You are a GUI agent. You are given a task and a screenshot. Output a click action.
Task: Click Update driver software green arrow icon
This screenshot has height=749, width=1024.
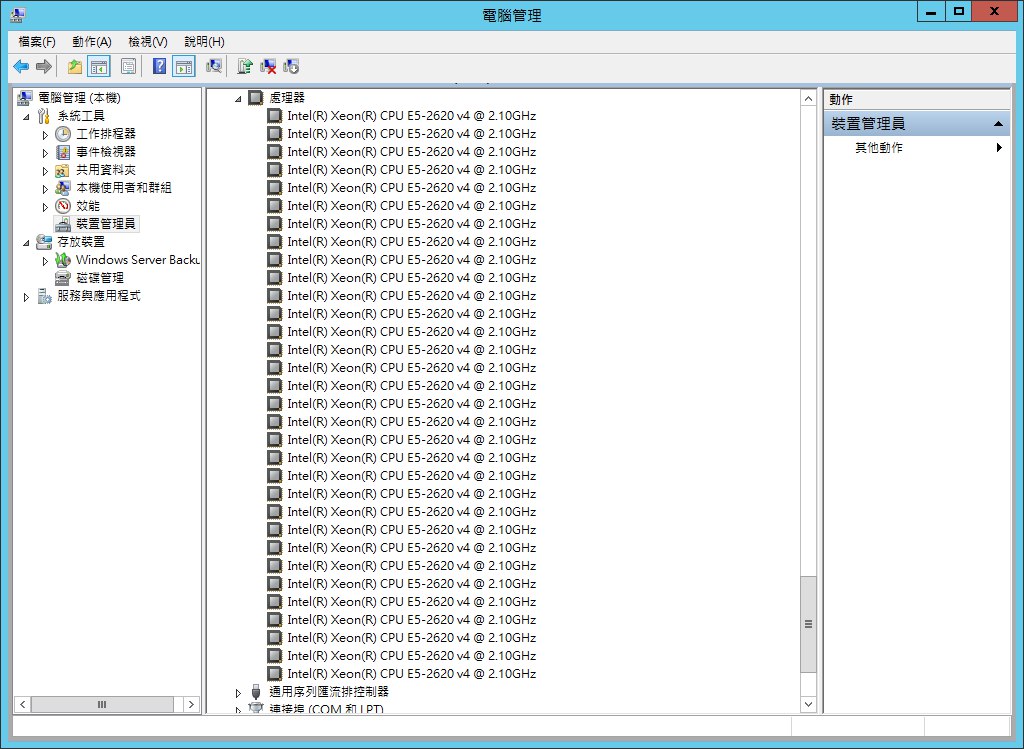click(245, 66)
